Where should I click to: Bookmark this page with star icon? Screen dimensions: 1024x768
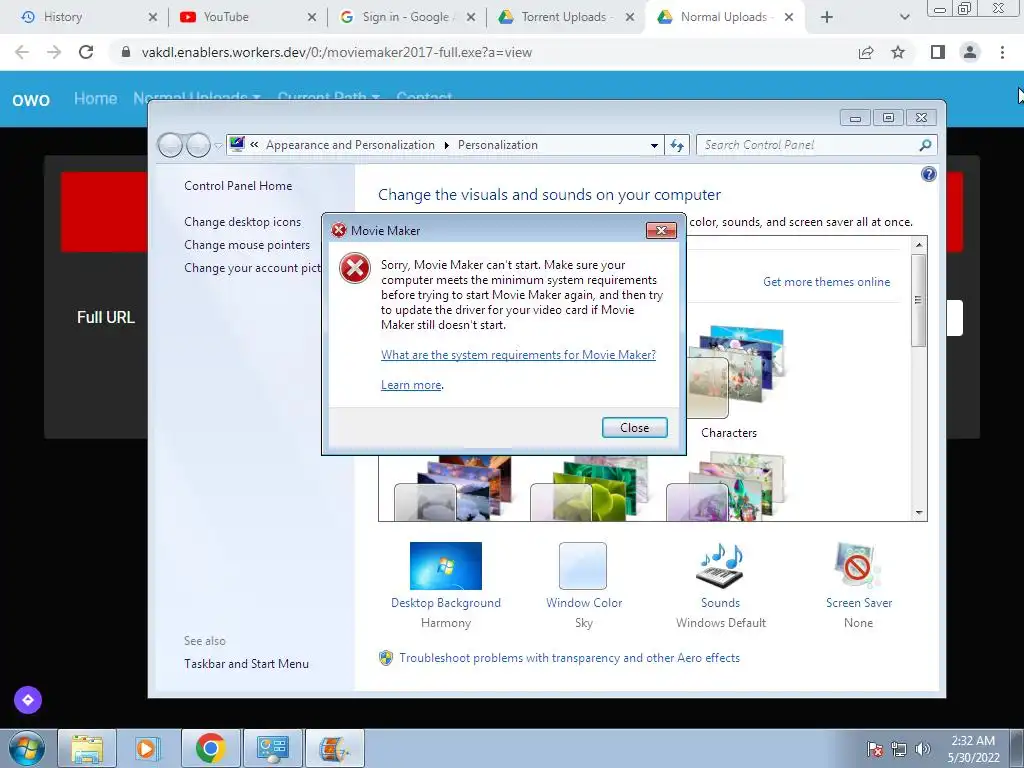[x=898, y=52]
